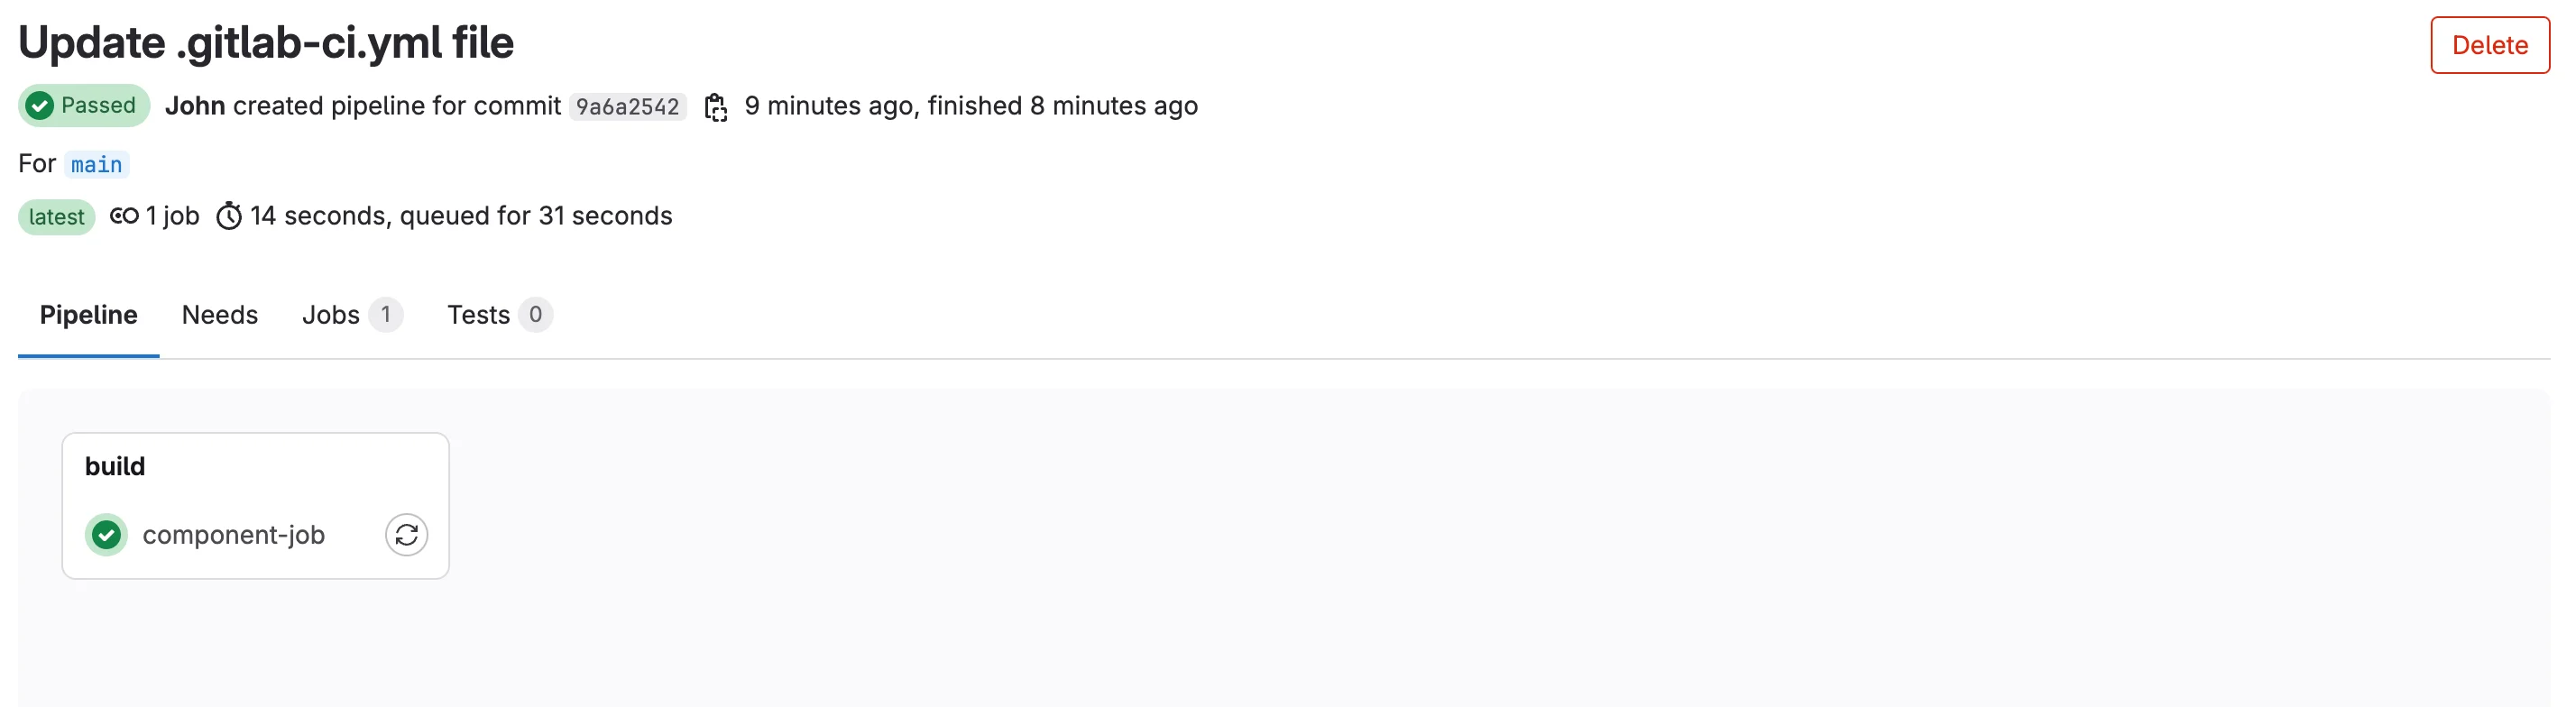Delete this pipeline
The image size is (2576, 707).
pos(2489,45)
